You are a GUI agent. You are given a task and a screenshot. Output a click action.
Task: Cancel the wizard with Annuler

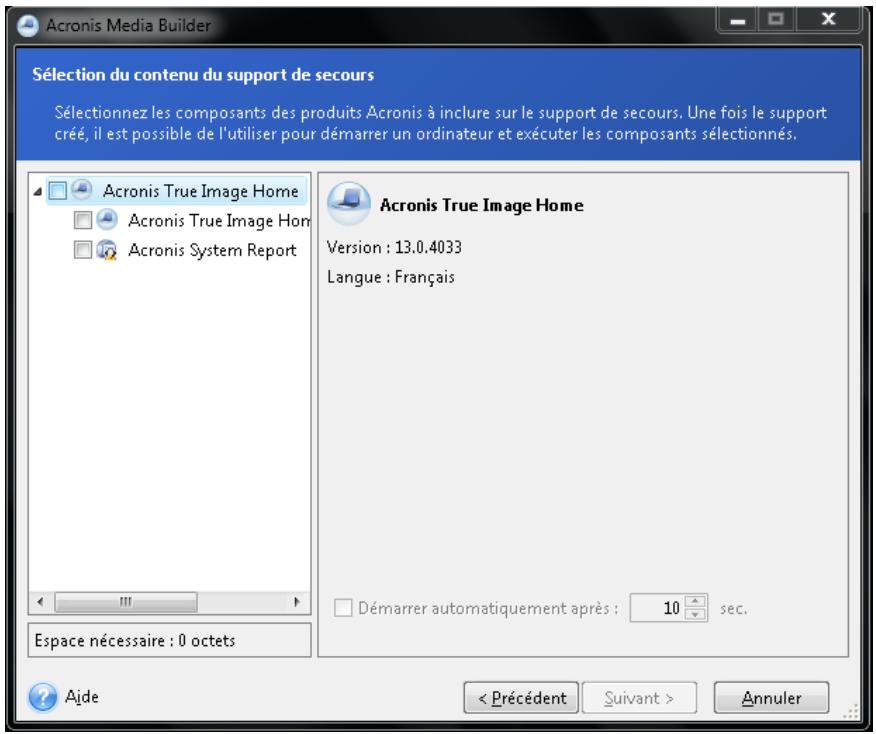[771, 697]
